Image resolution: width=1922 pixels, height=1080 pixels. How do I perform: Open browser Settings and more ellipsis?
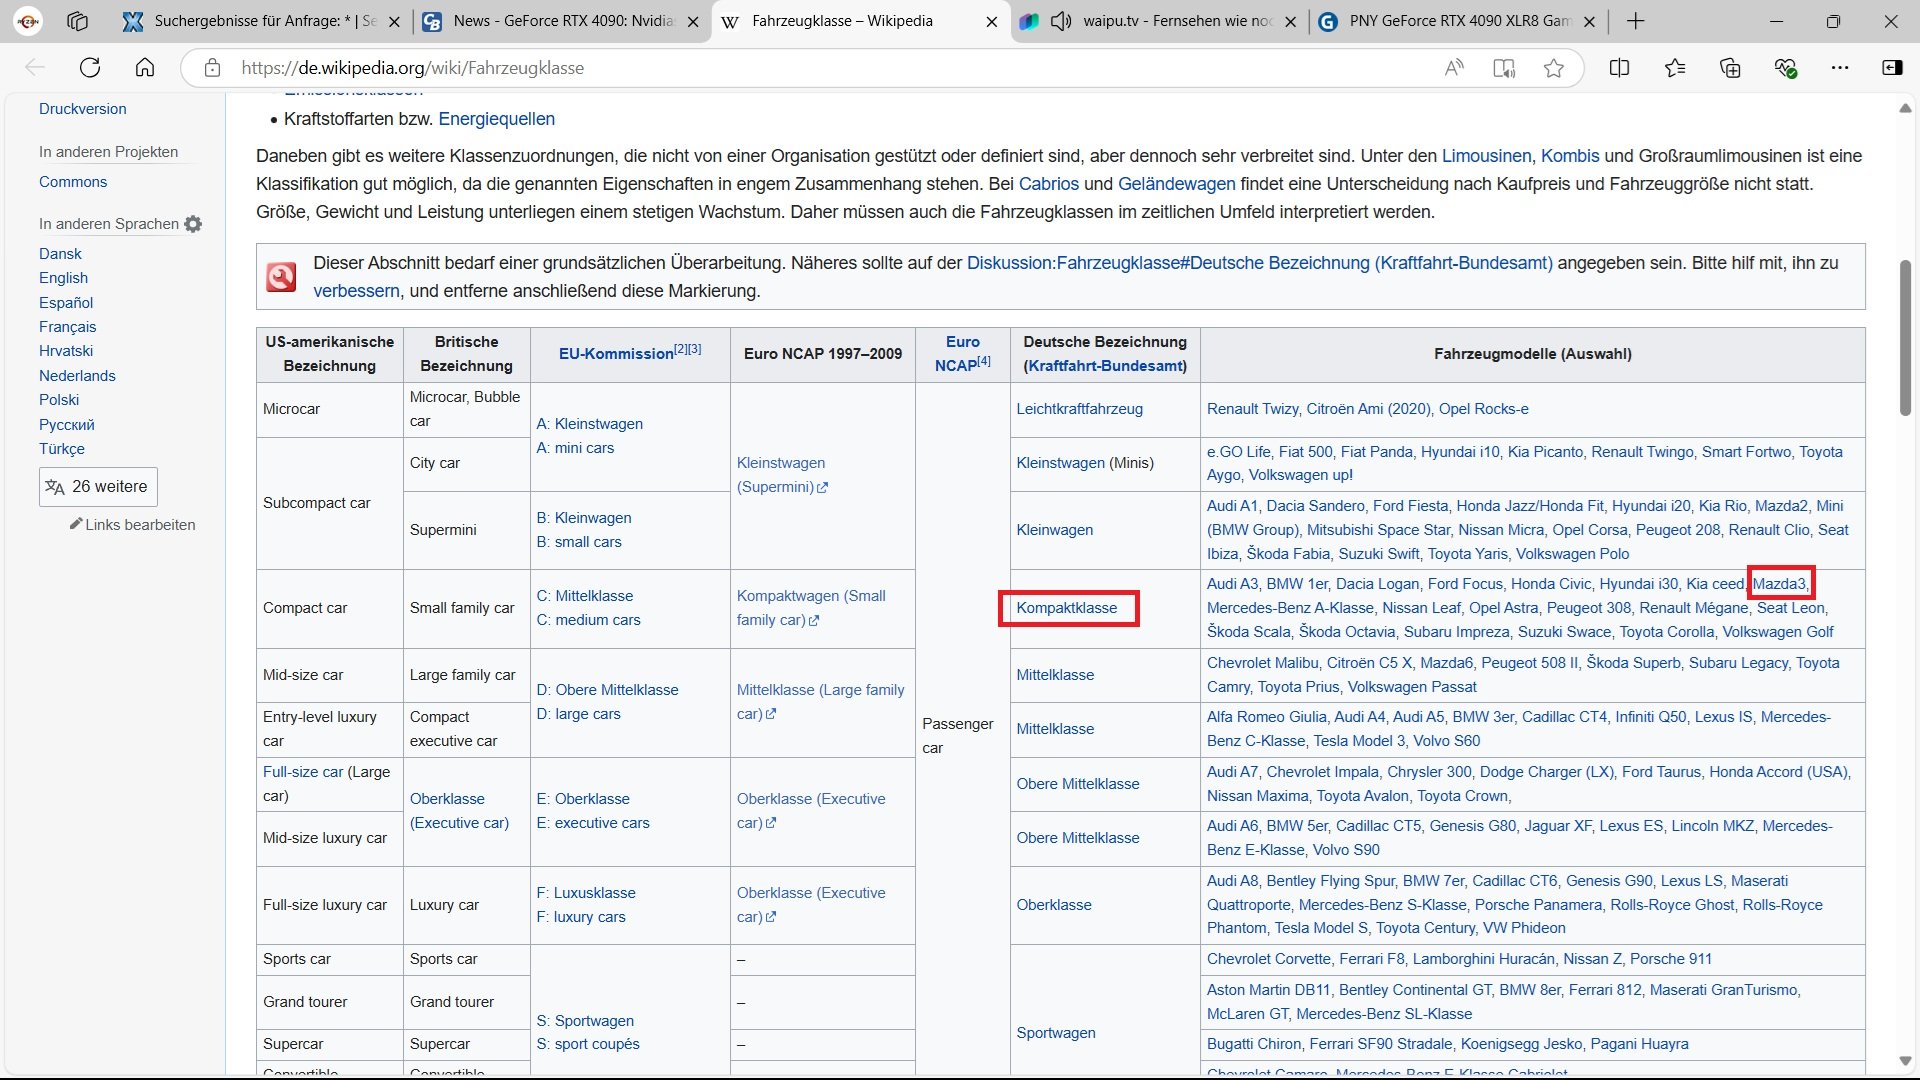[x=1840, y=68]
